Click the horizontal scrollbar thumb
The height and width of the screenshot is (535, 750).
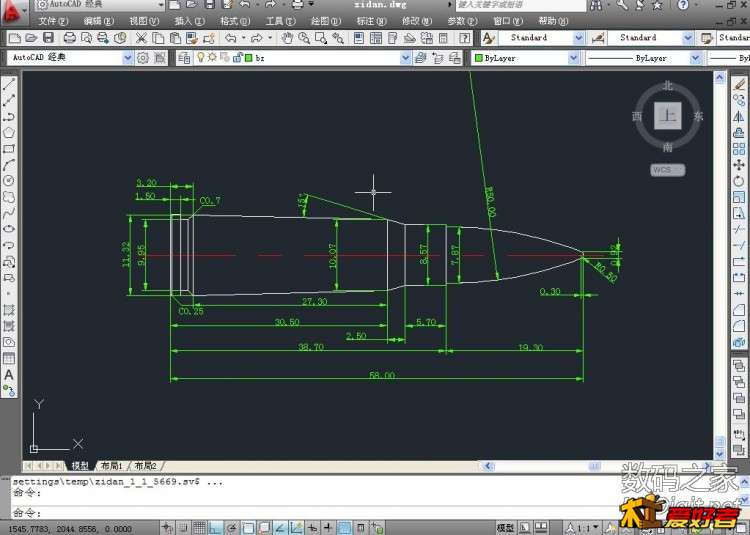pos(594,465)
